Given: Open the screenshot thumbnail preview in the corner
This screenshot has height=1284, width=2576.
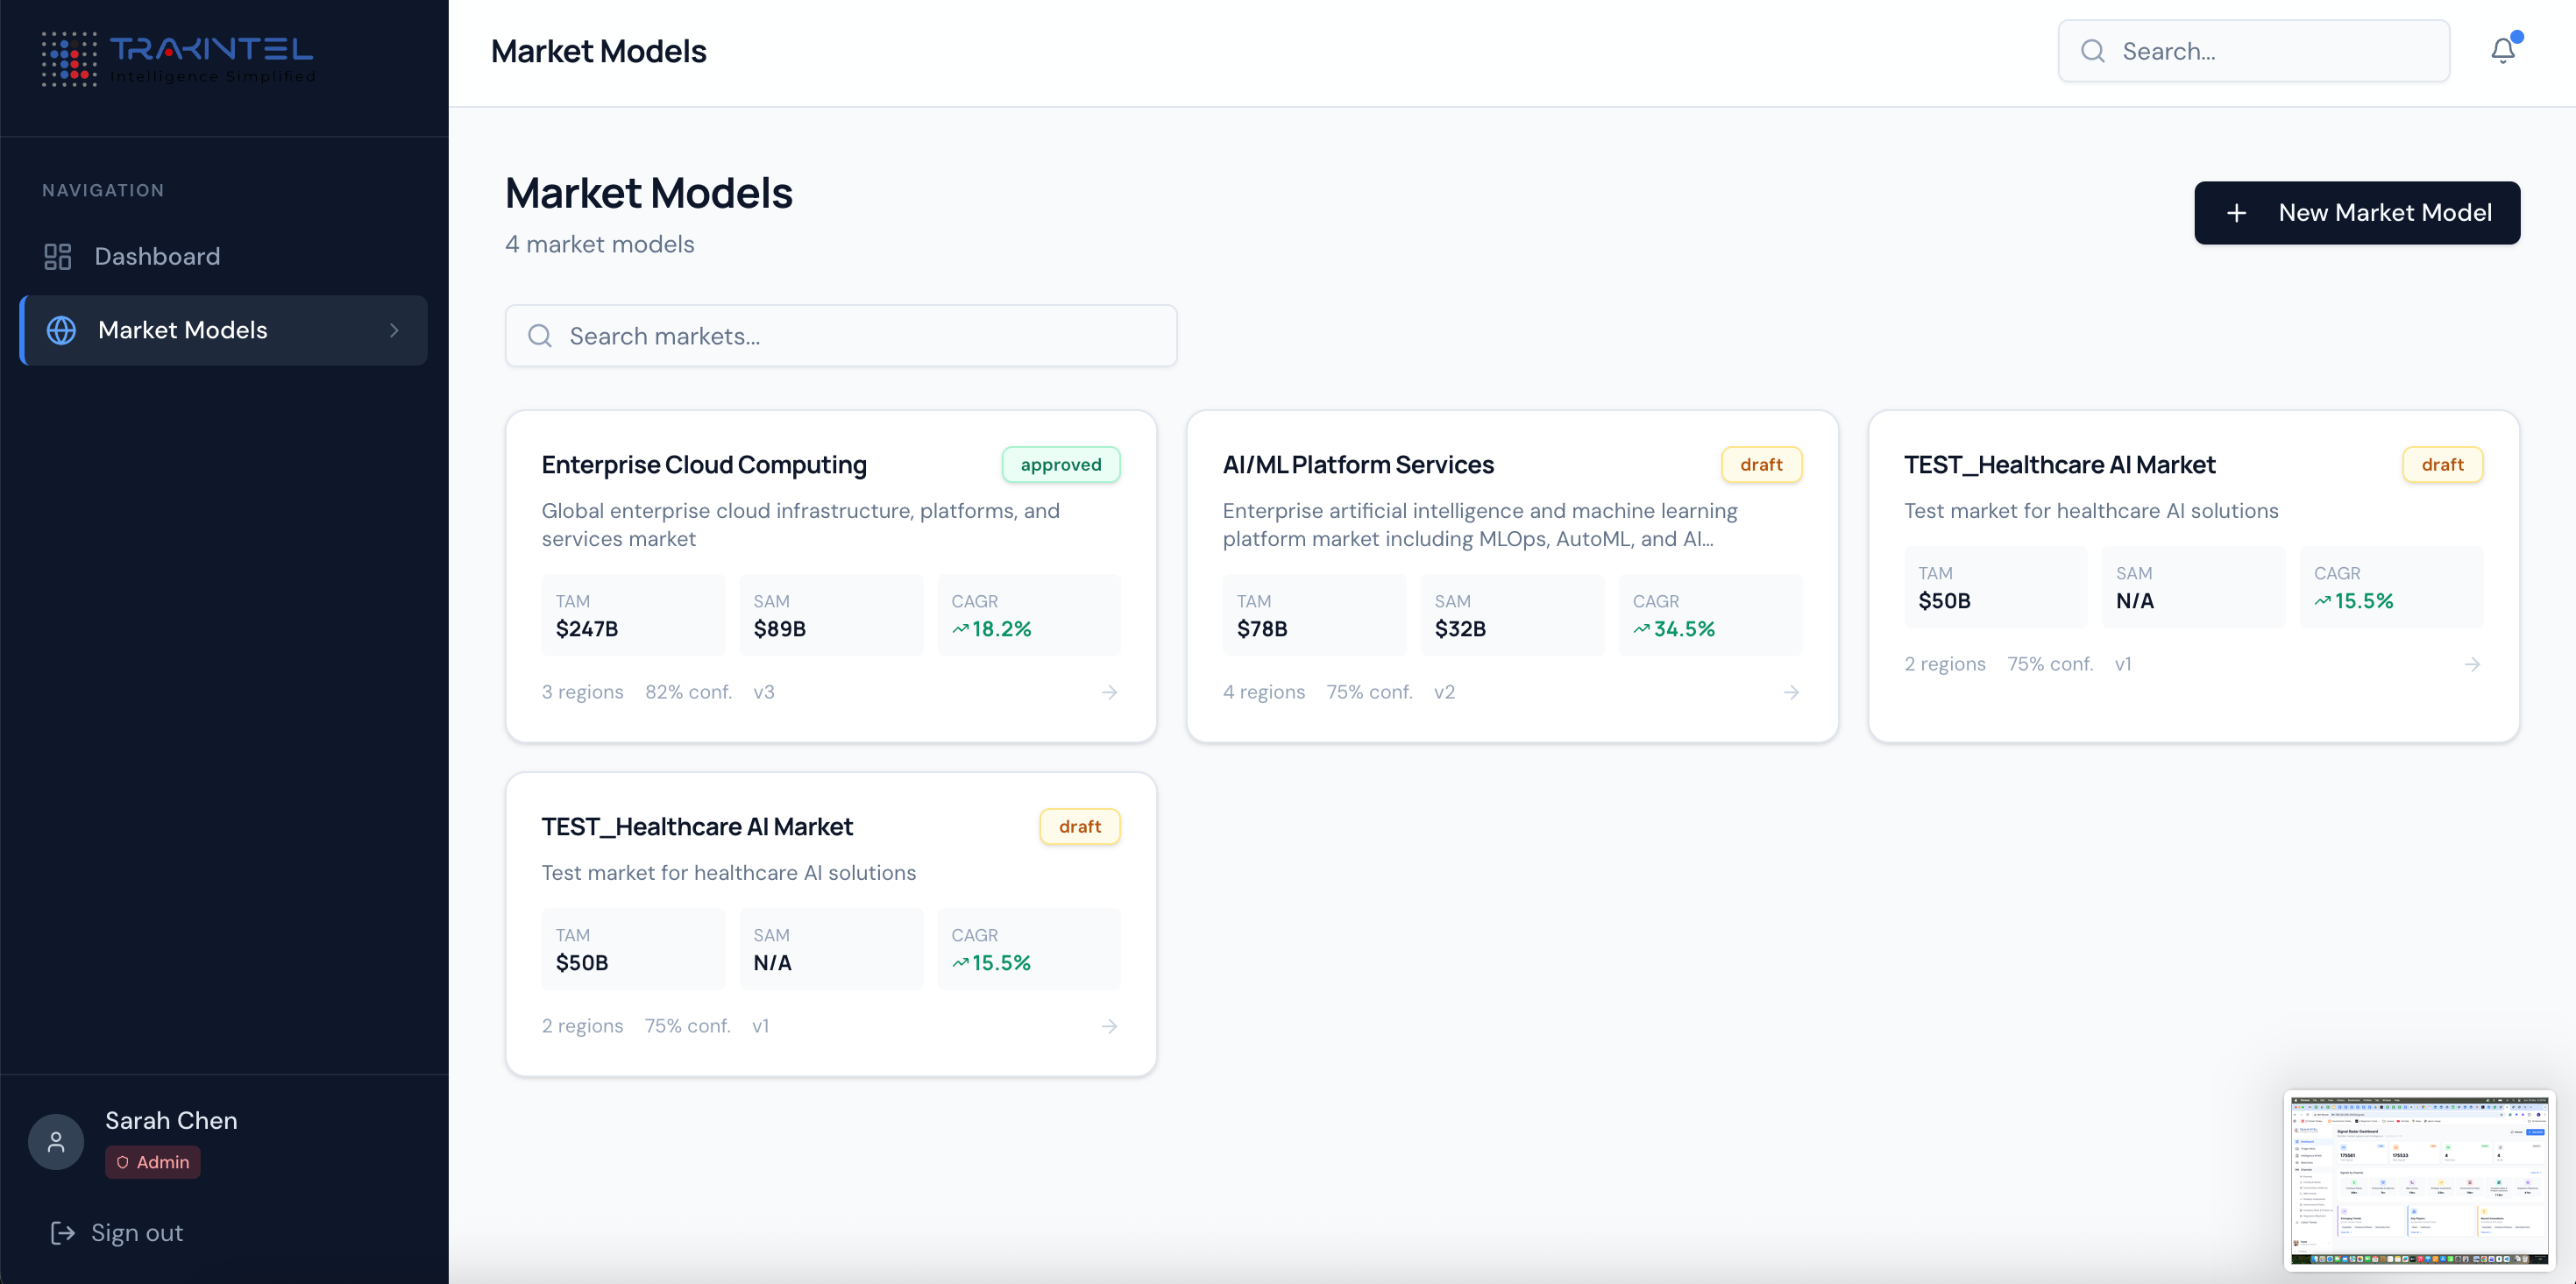Looking at the screenshot, I should coord(2419,1181).
